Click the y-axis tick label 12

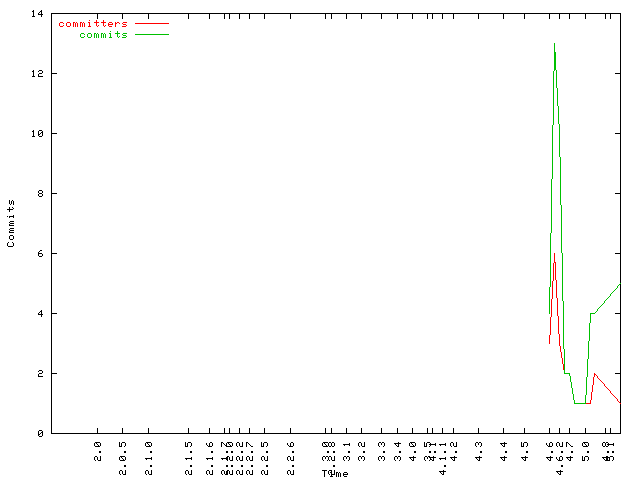click(x=36, y=74)
